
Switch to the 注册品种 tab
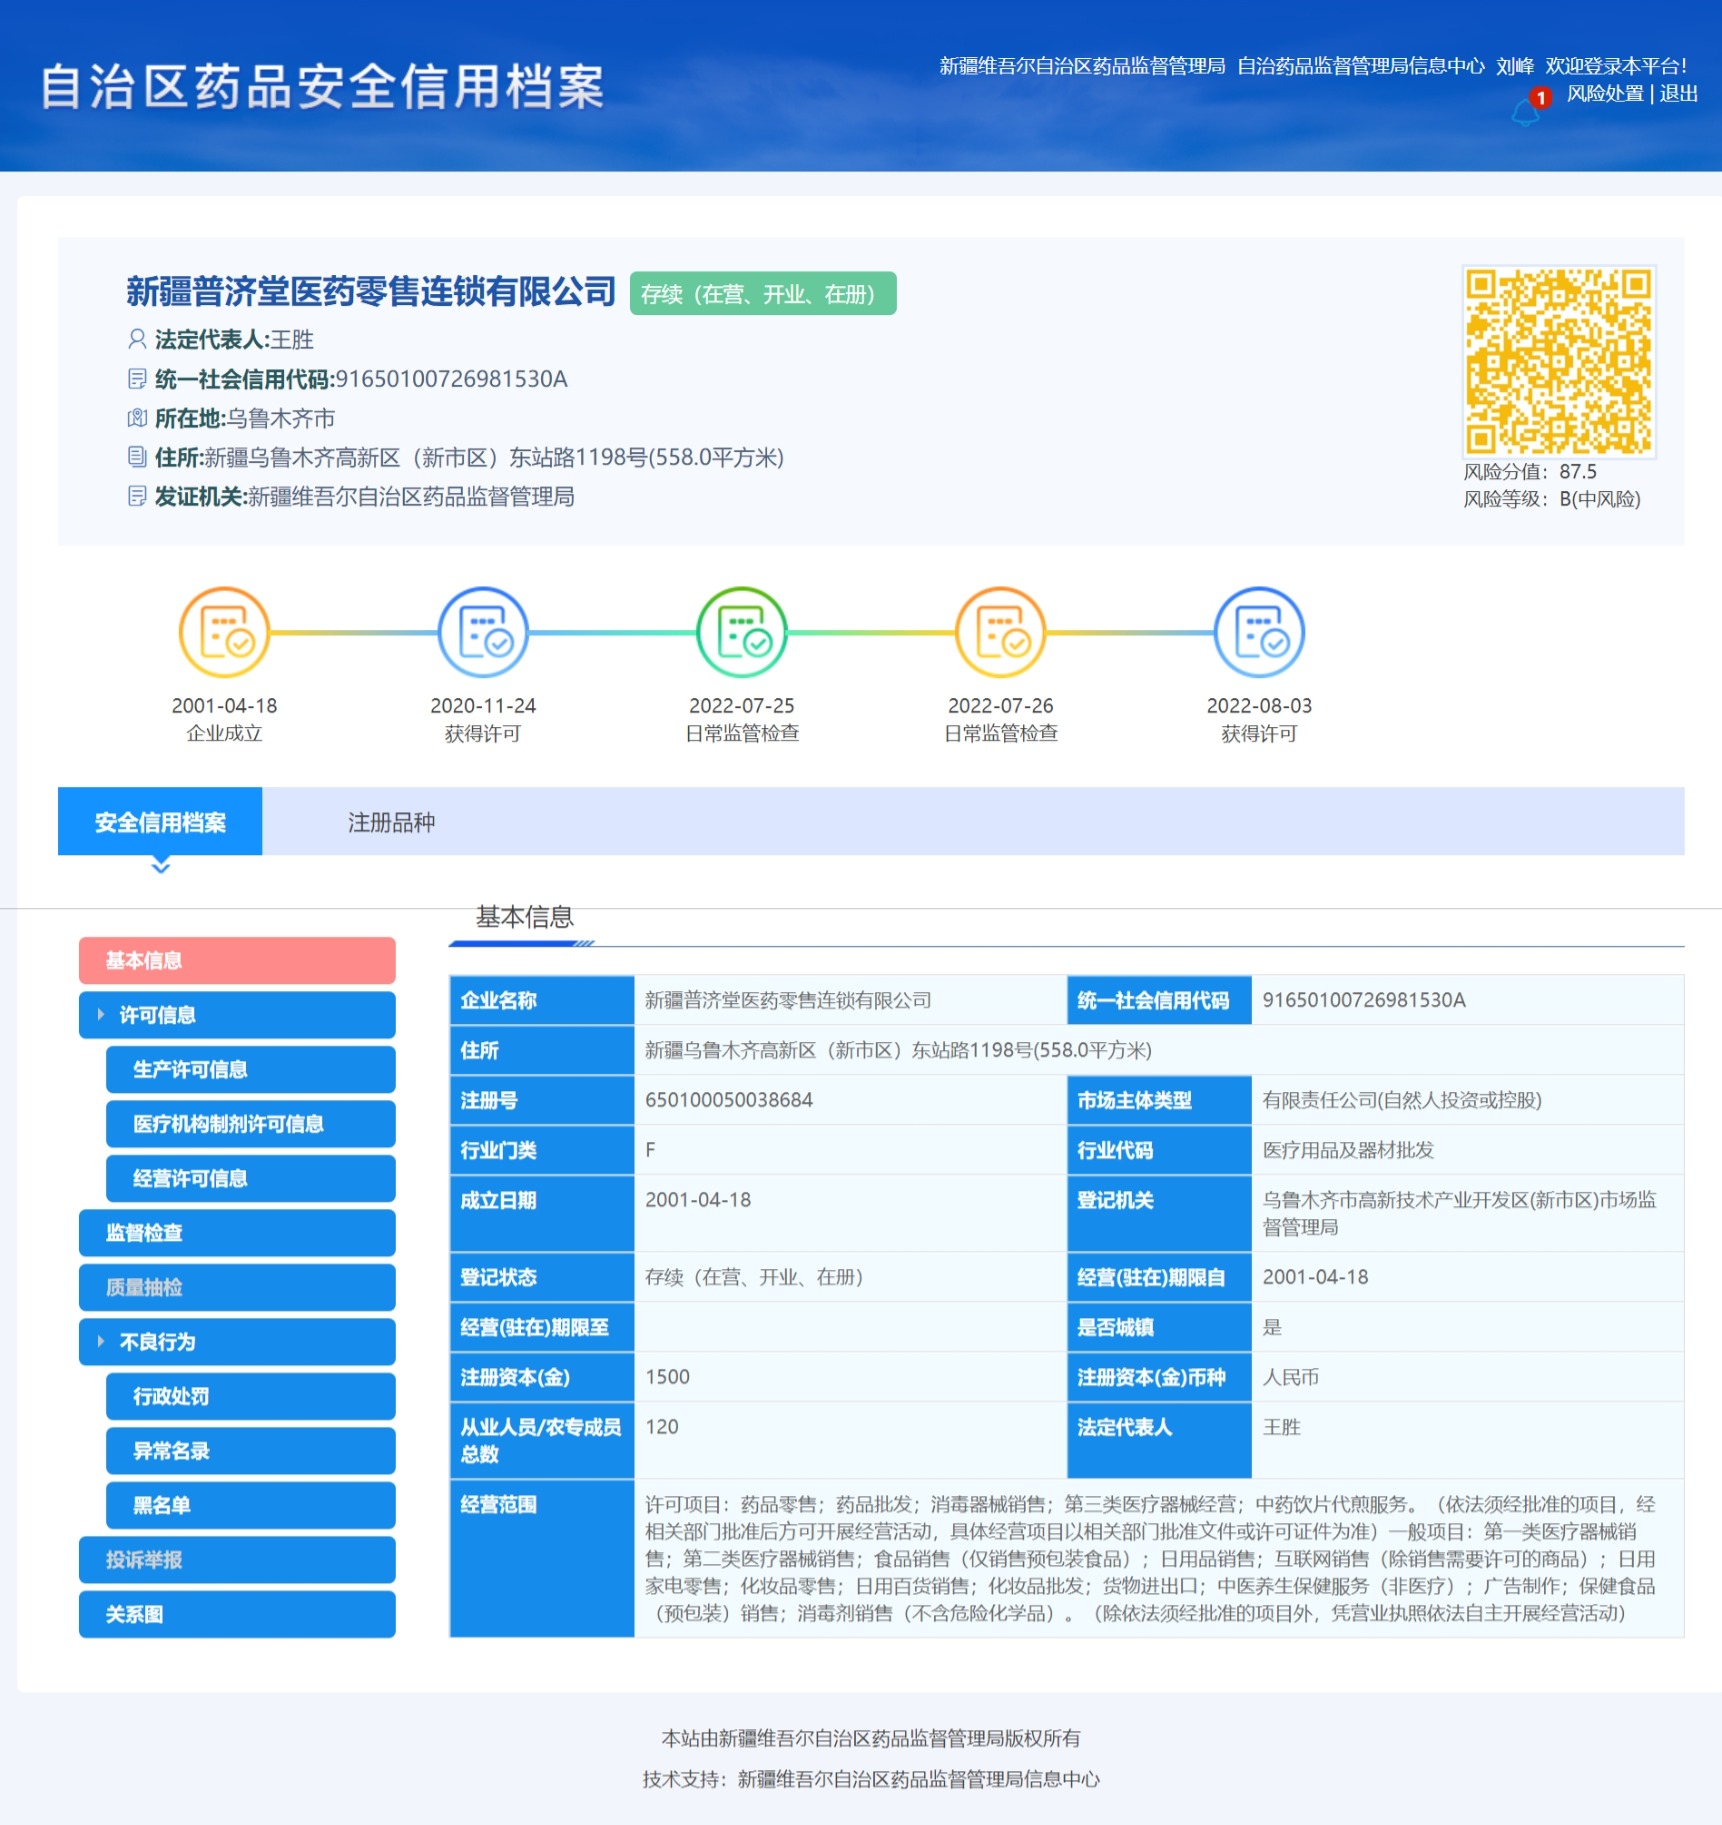[391, 822]
